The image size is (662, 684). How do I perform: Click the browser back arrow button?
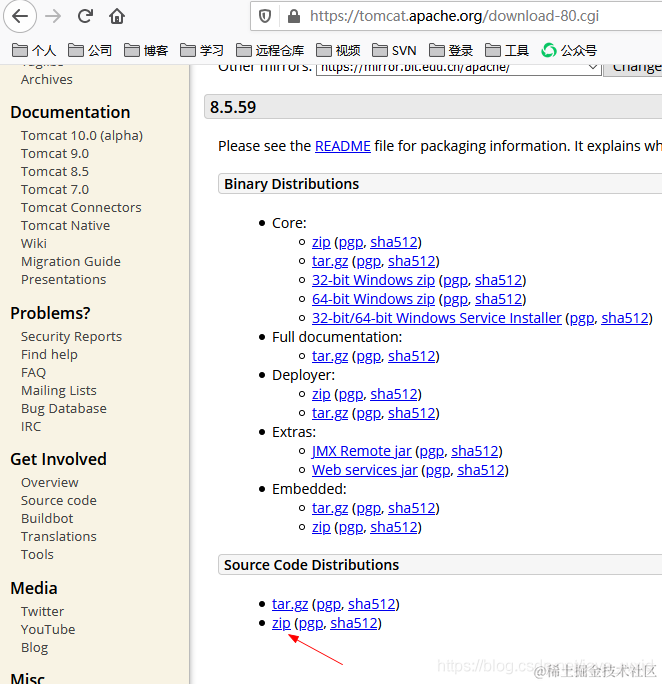(x=20, y=16)
